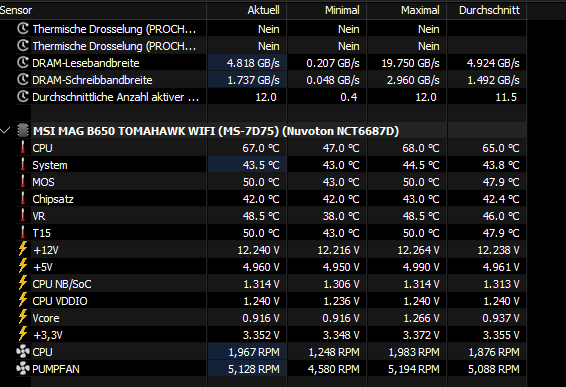
Task: Click the current System temperature 43.5 °C
Action: pyautogui.click(x=261, y=165)
